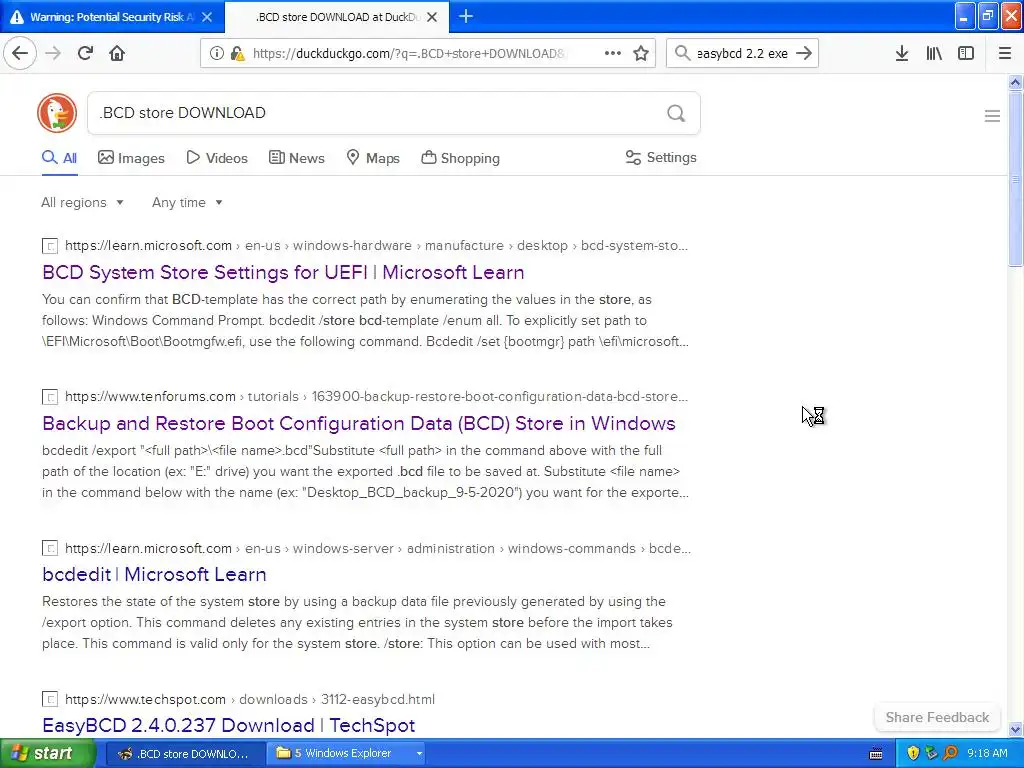Click the magnifier tray icon
Image resolution: width=1024 pixels, height=768 pixels.
tap(950, 754)
